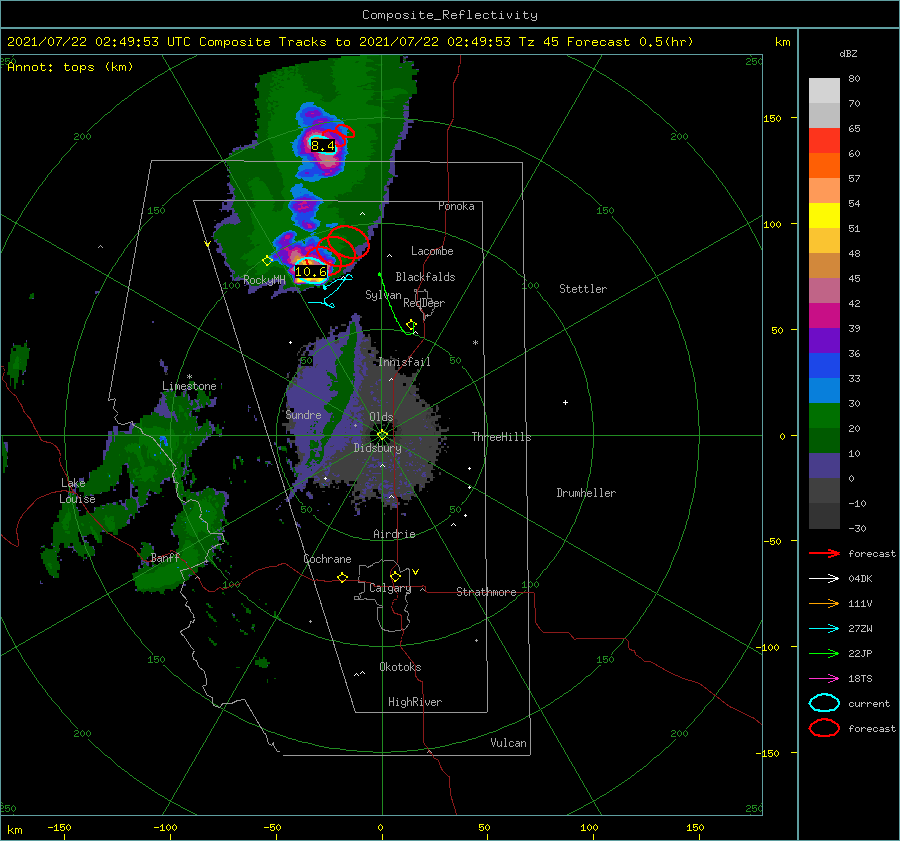Click the yellow diamond marker at radar center
This screenshot has width=900, height=841.
click(x=382, y=435)
